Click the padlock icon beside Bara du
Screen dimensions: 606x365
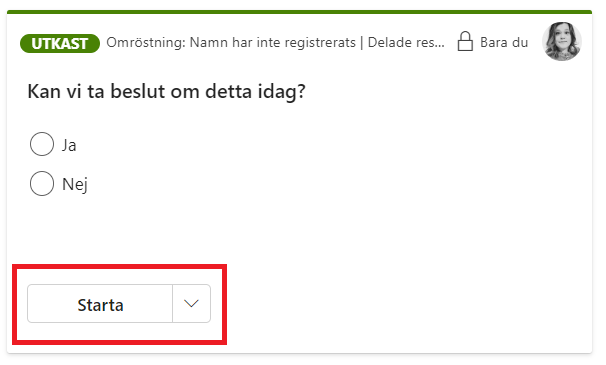point(465,41)
